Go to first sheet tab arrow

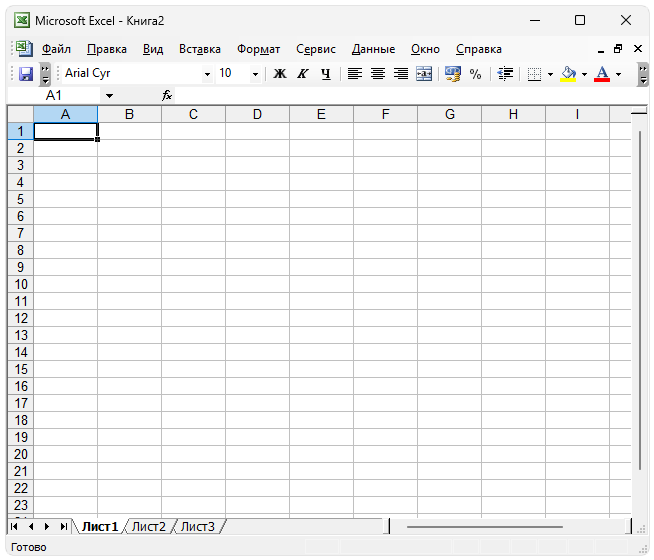[14, 527]
